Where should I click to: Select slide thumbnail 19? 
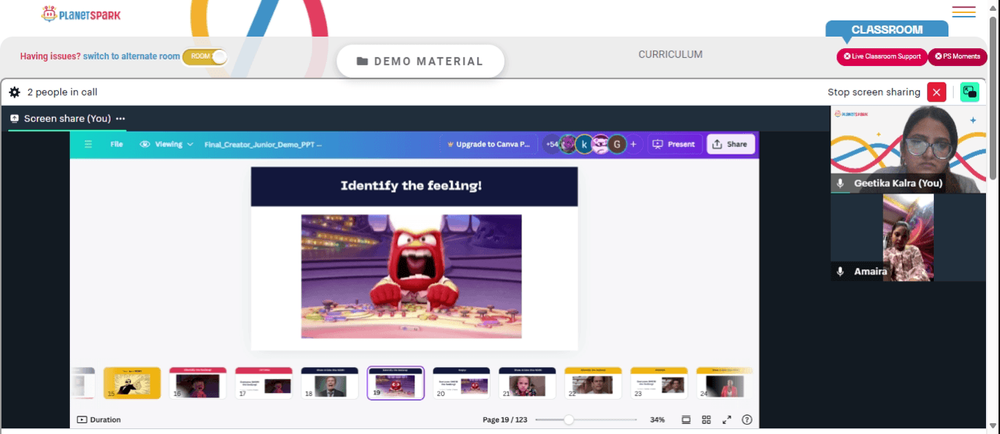(x=395, y=383)
